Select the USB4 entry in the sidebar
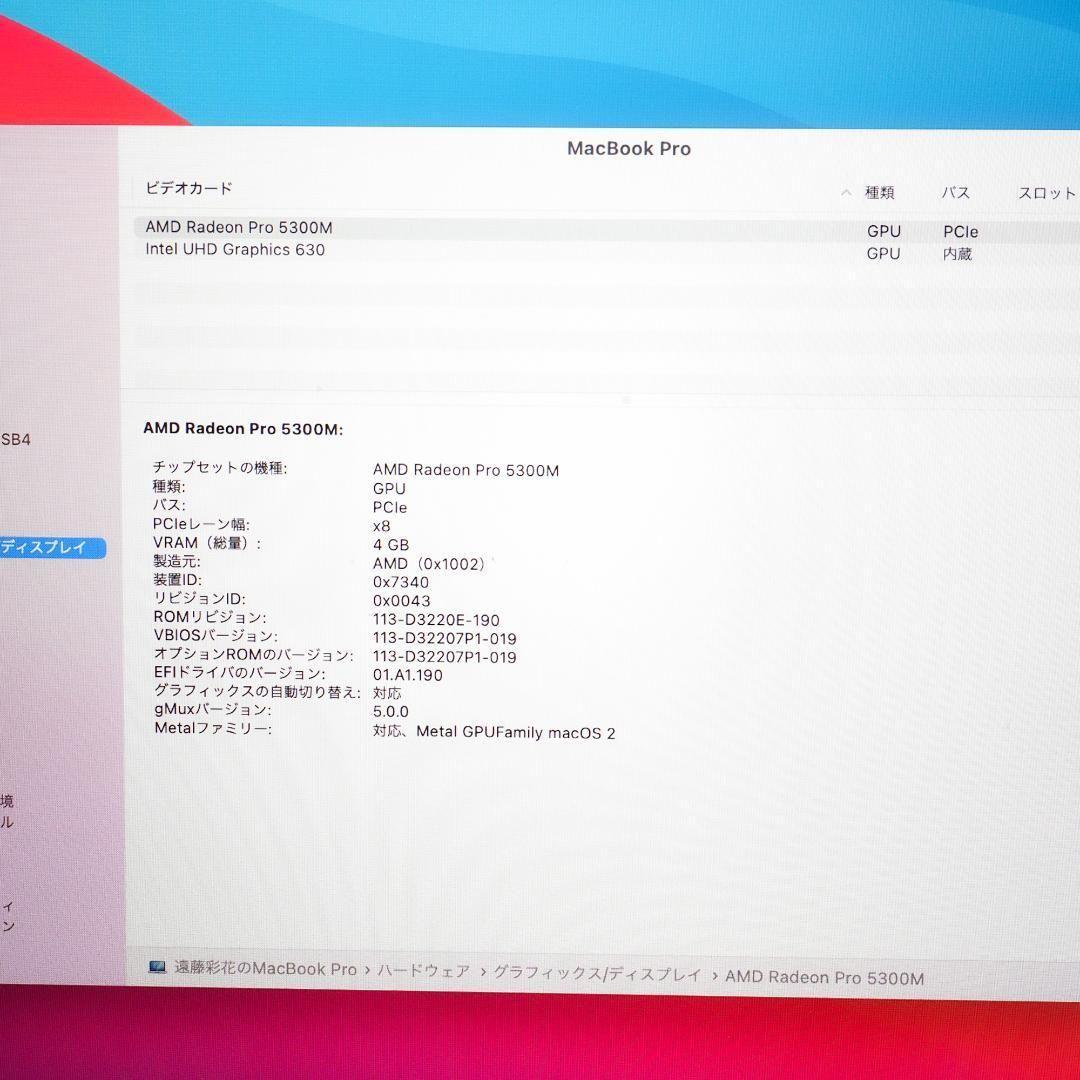The height and width of the screenshot is (1080, 1080). [16, 439]
